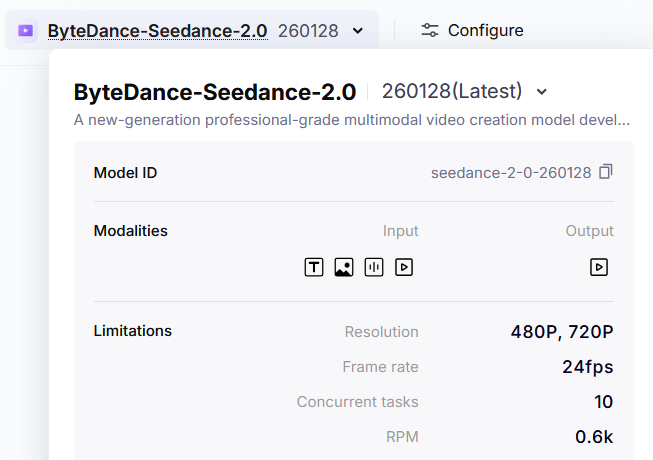Select the model ID text seedance-2-0-260128
653x460 pixels.
coord(511,173)
